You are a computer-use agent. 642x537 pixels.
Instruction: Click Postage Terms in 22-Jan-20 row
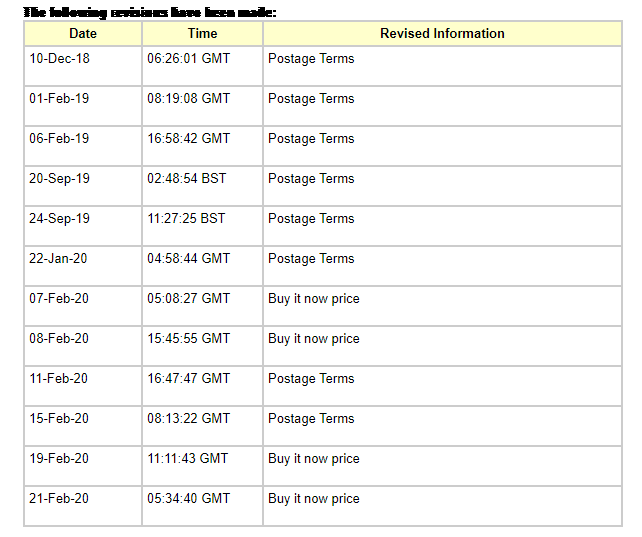click(311, 259)
